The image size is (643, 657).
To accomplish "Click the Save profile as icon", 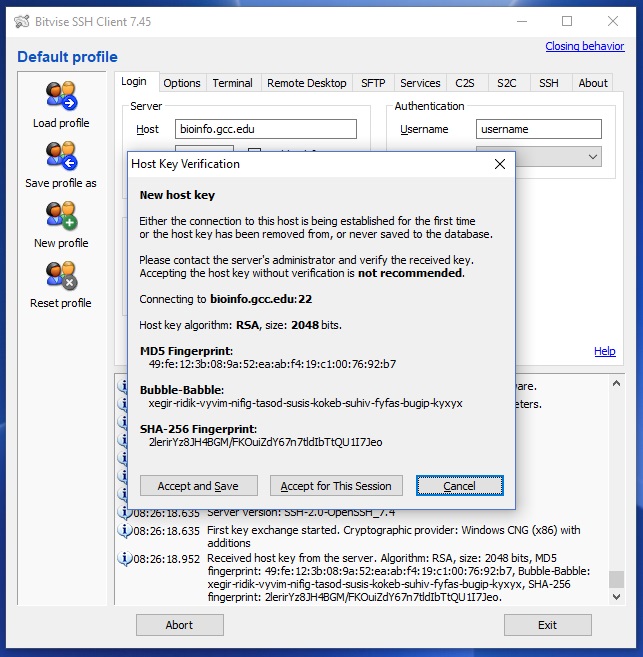I will coord(61,156).
